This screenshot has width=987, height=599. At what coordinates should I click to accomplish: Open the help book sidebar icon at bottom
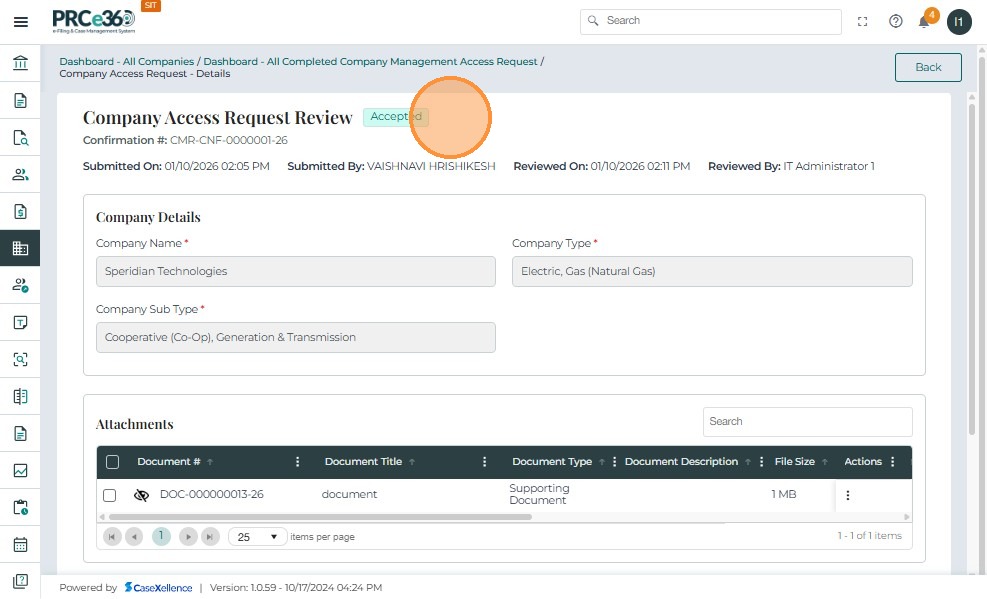(x=20, y=581)
